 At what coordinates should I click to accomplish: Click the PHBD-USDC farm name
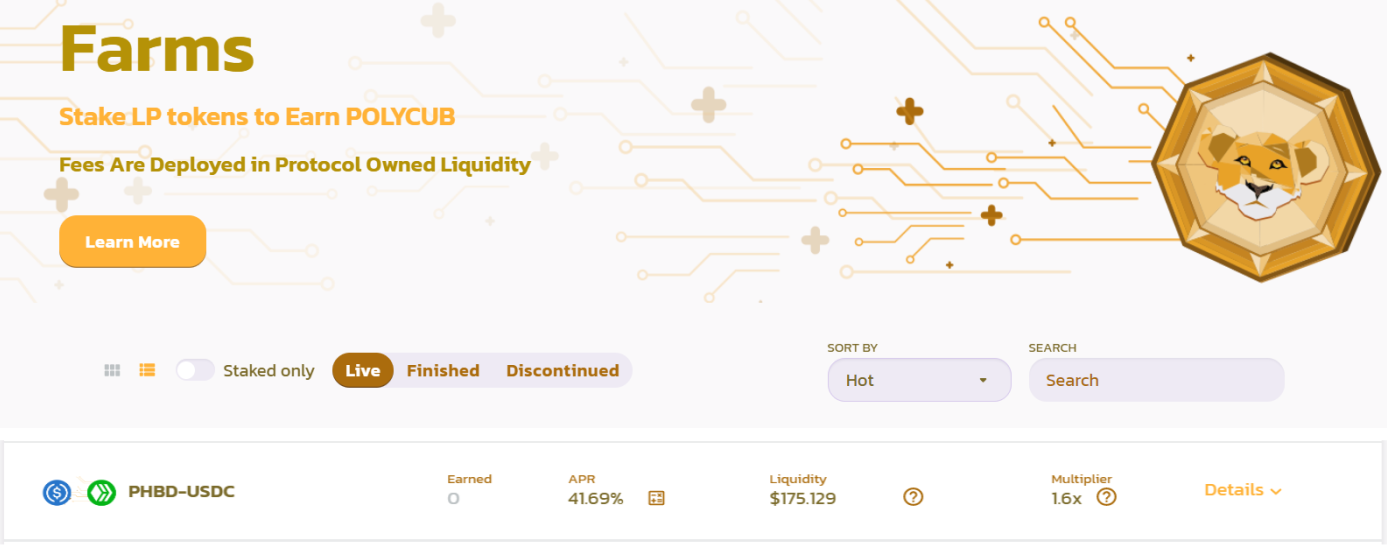point(182,492)
